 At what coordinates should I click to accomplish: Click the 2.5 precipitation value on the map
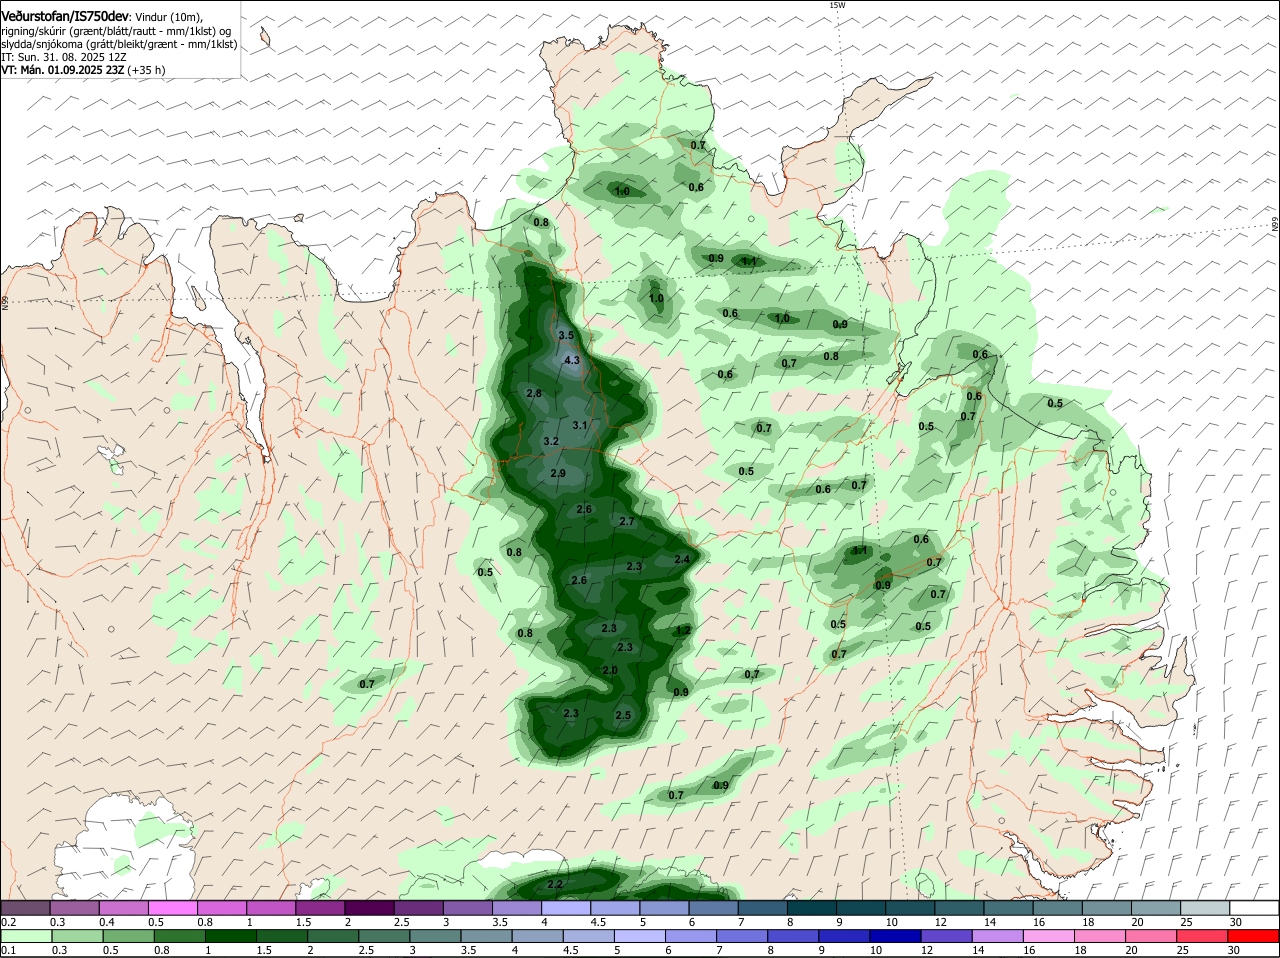tap(623, 715)
